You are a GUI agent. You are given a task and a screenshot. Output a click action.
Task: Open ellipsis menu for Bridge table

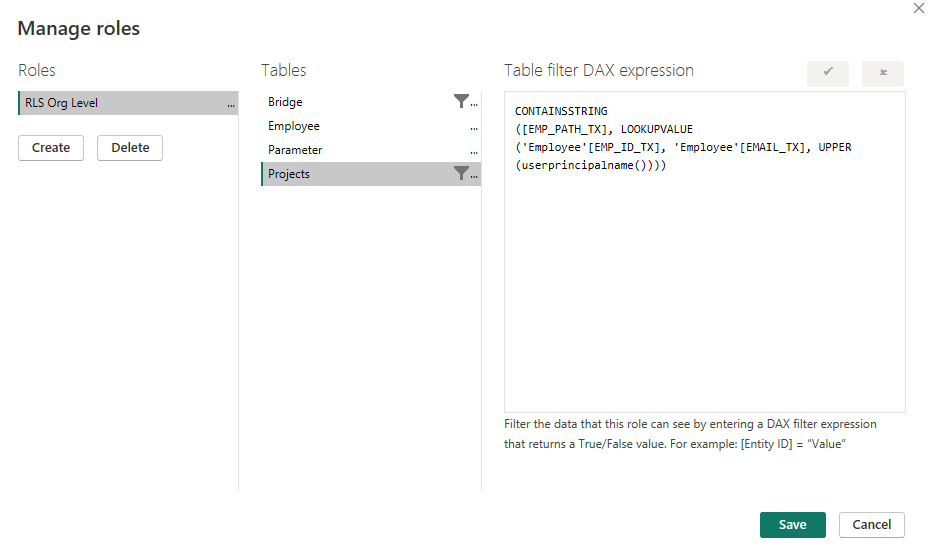pos(474,104)
